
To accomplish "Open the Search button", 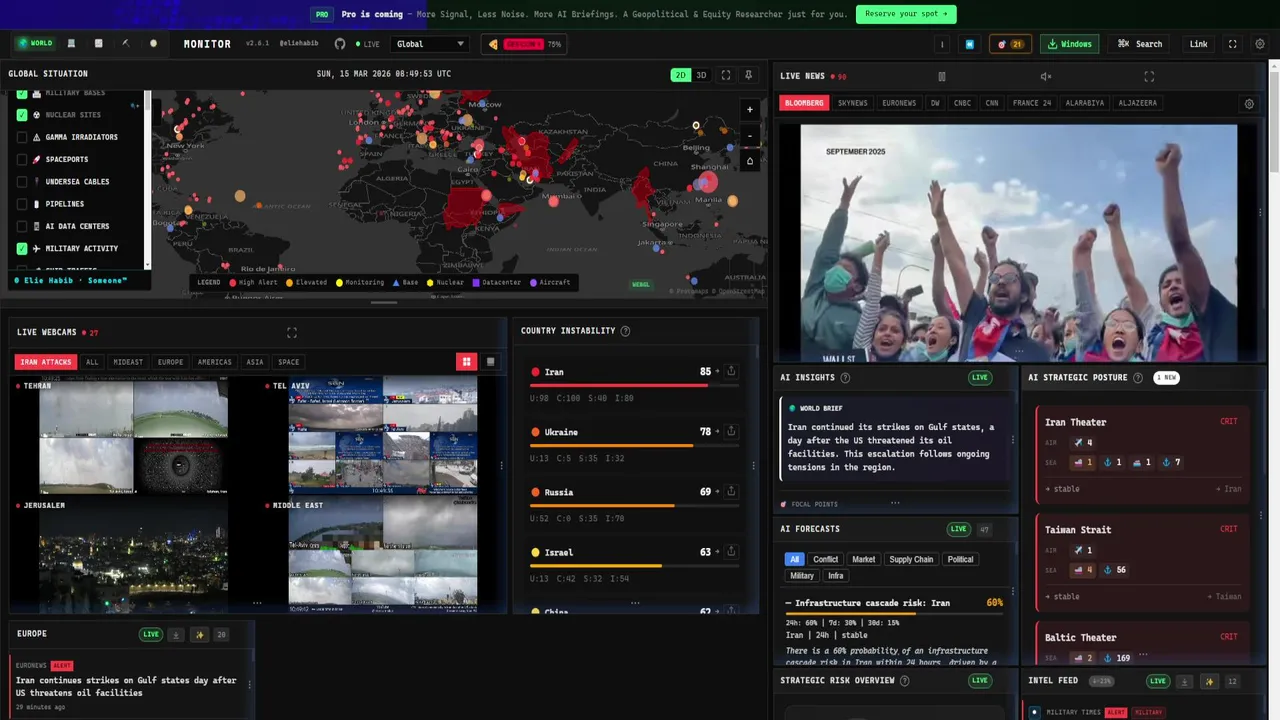I will [1140, 44].
